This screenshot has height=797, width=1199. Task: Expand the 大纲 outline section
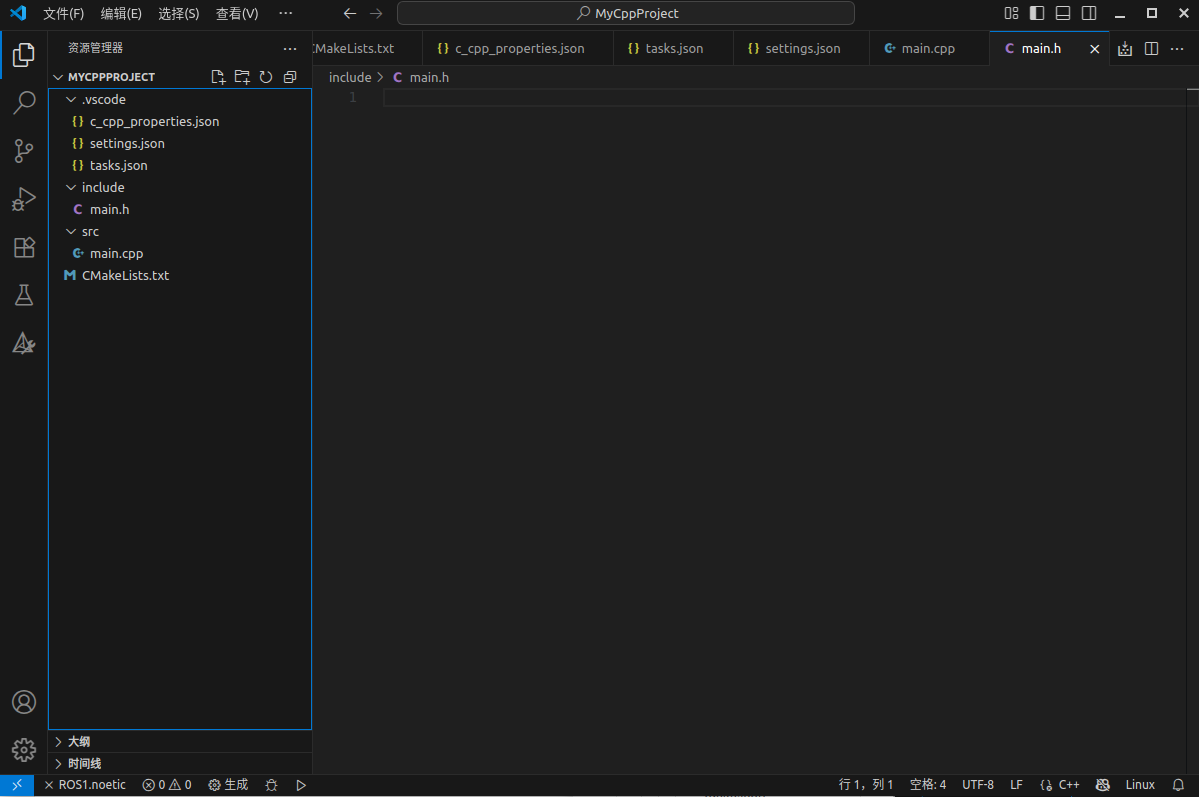[x=79, y=742]
